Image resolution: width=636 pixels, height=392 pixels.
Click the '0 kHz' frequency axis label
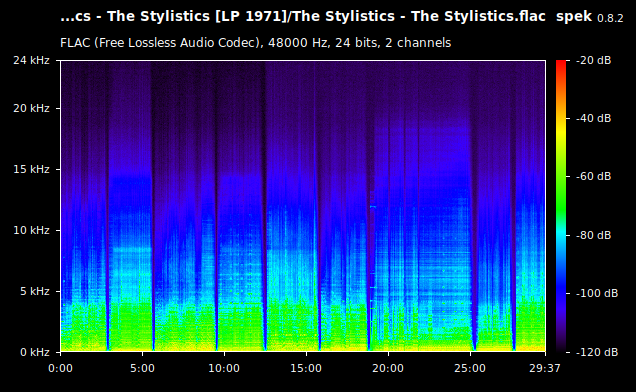coord(34,352)
